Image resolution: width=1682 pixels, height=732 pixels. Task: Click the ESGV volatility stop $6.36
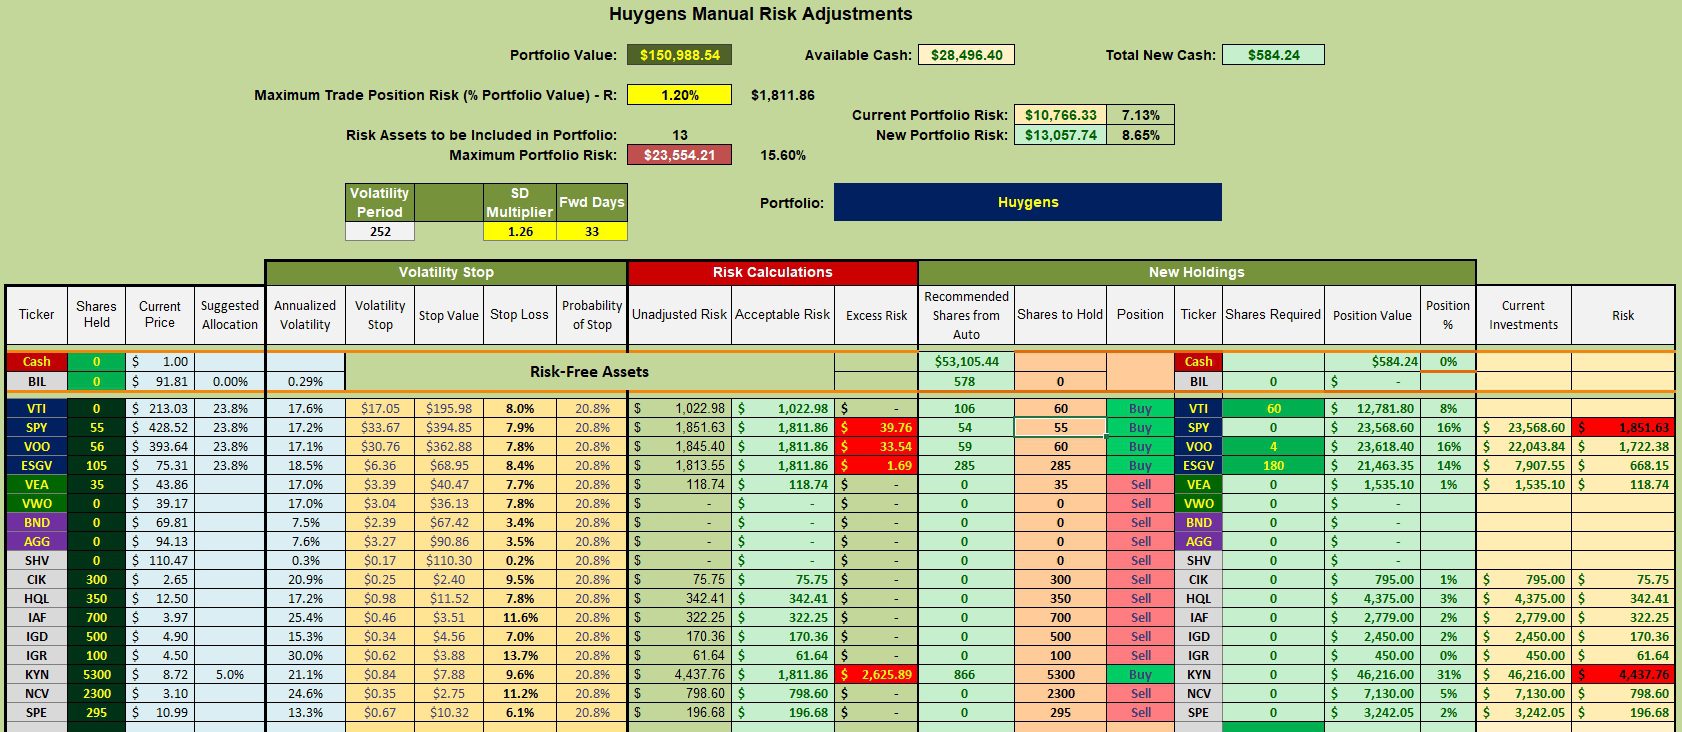pyautogui.click(x=380, y=465)
